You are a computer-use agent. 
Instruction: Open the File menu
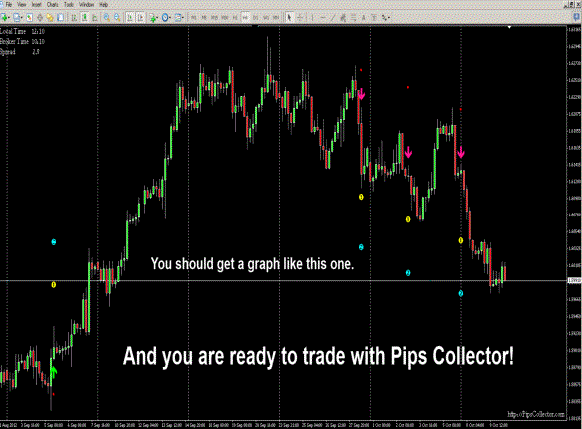[x=8, y=5]
